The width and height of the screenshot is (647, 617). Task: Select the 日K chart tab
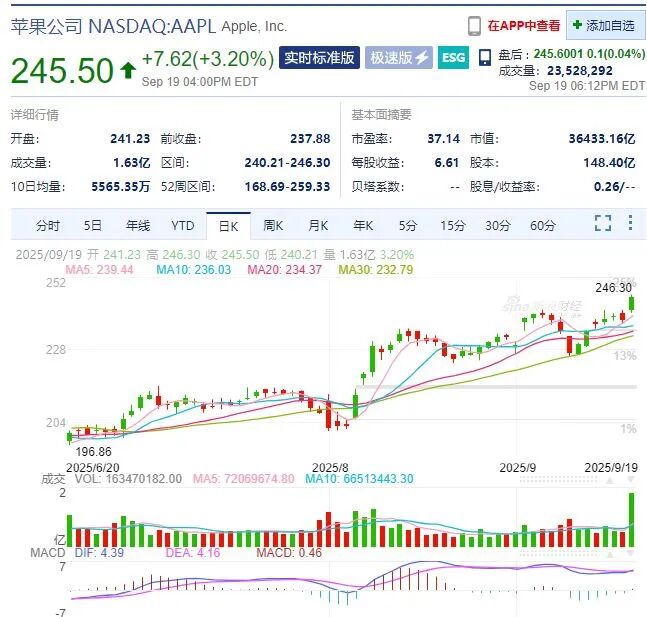[x=229, y=226]
